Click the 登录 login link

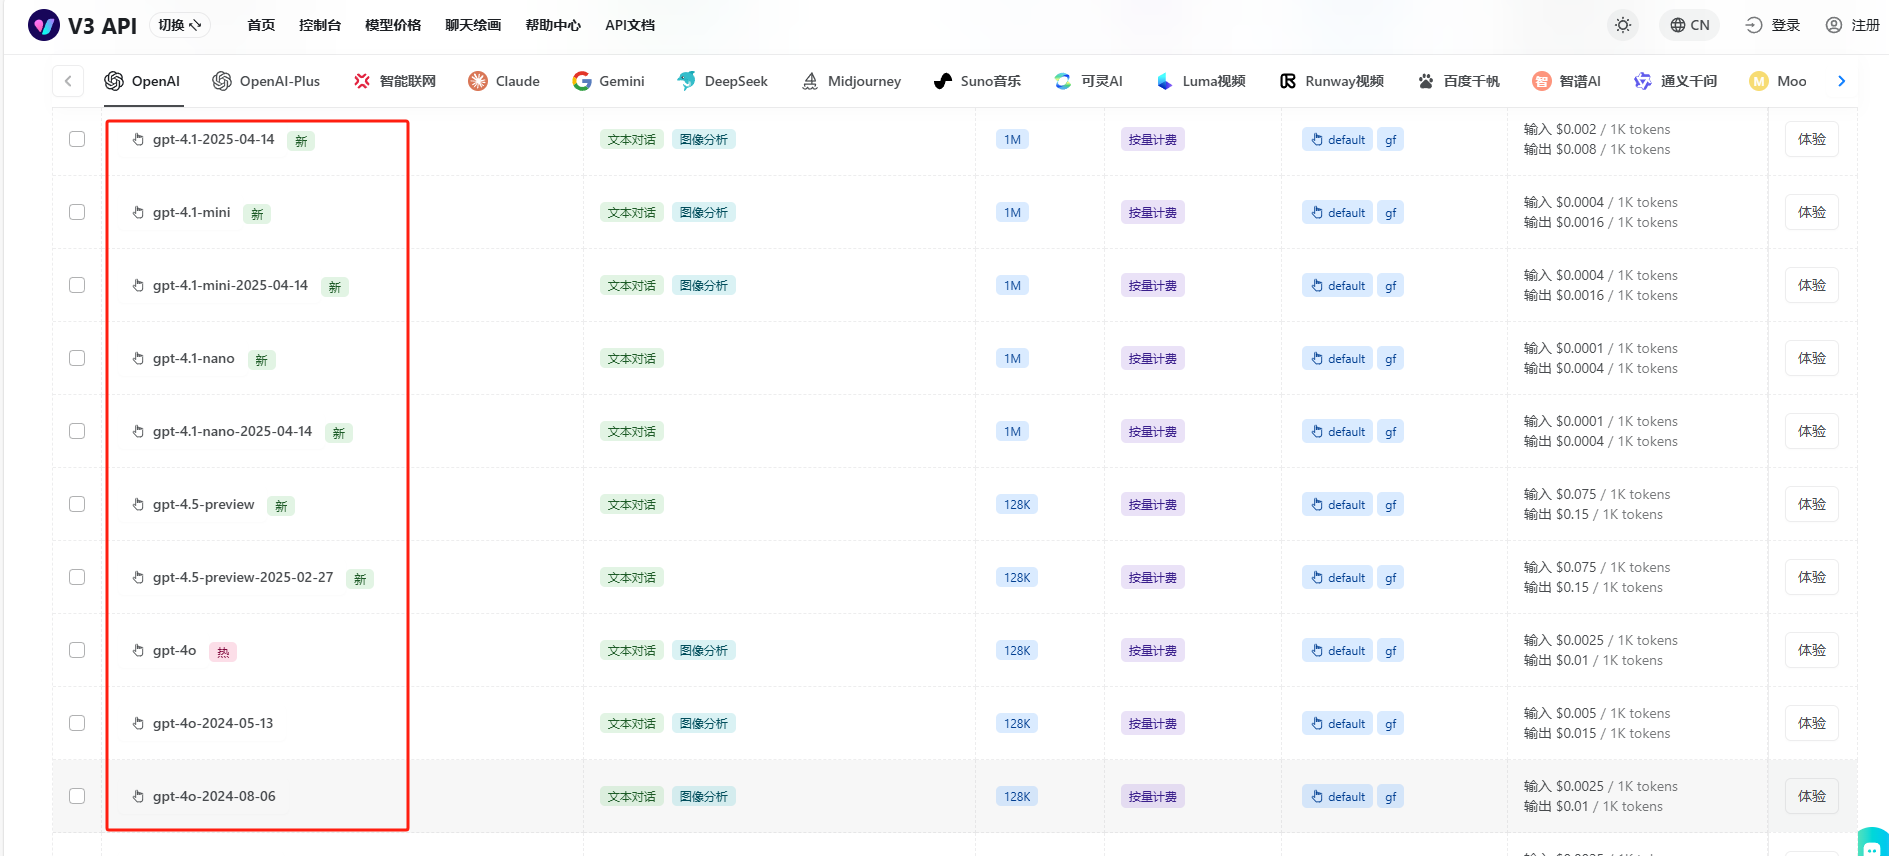pos(1773,25)
